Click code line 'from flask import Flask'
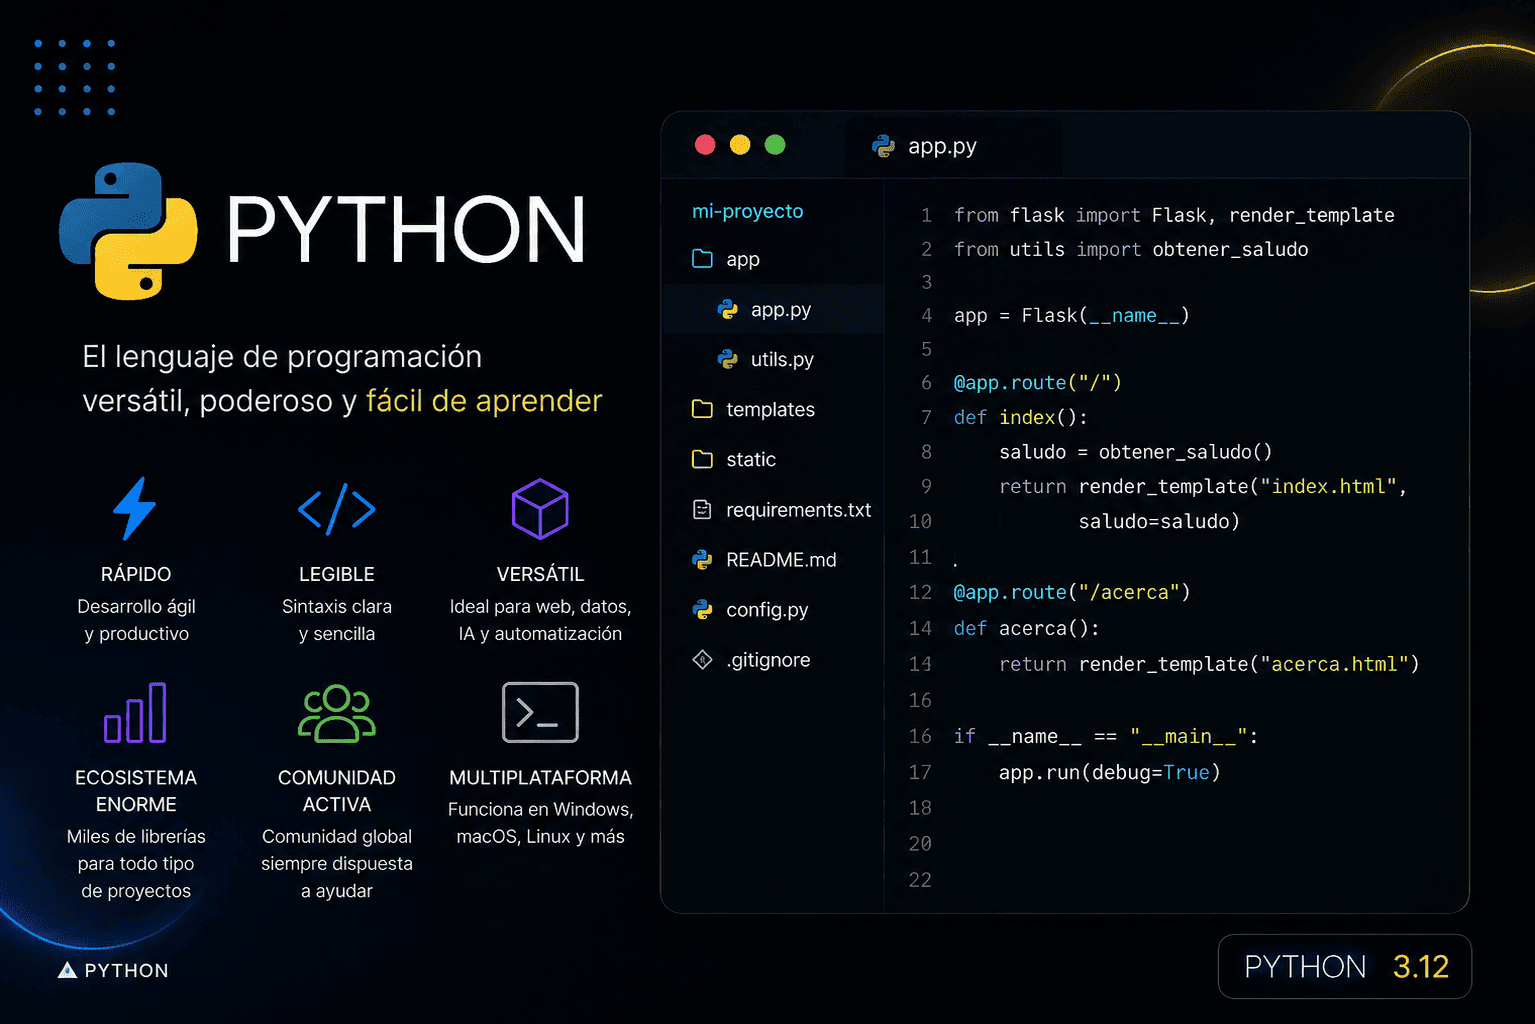Image resolution: width=1535 pixels, height=1024 pixels. [x=1174, y=215]
